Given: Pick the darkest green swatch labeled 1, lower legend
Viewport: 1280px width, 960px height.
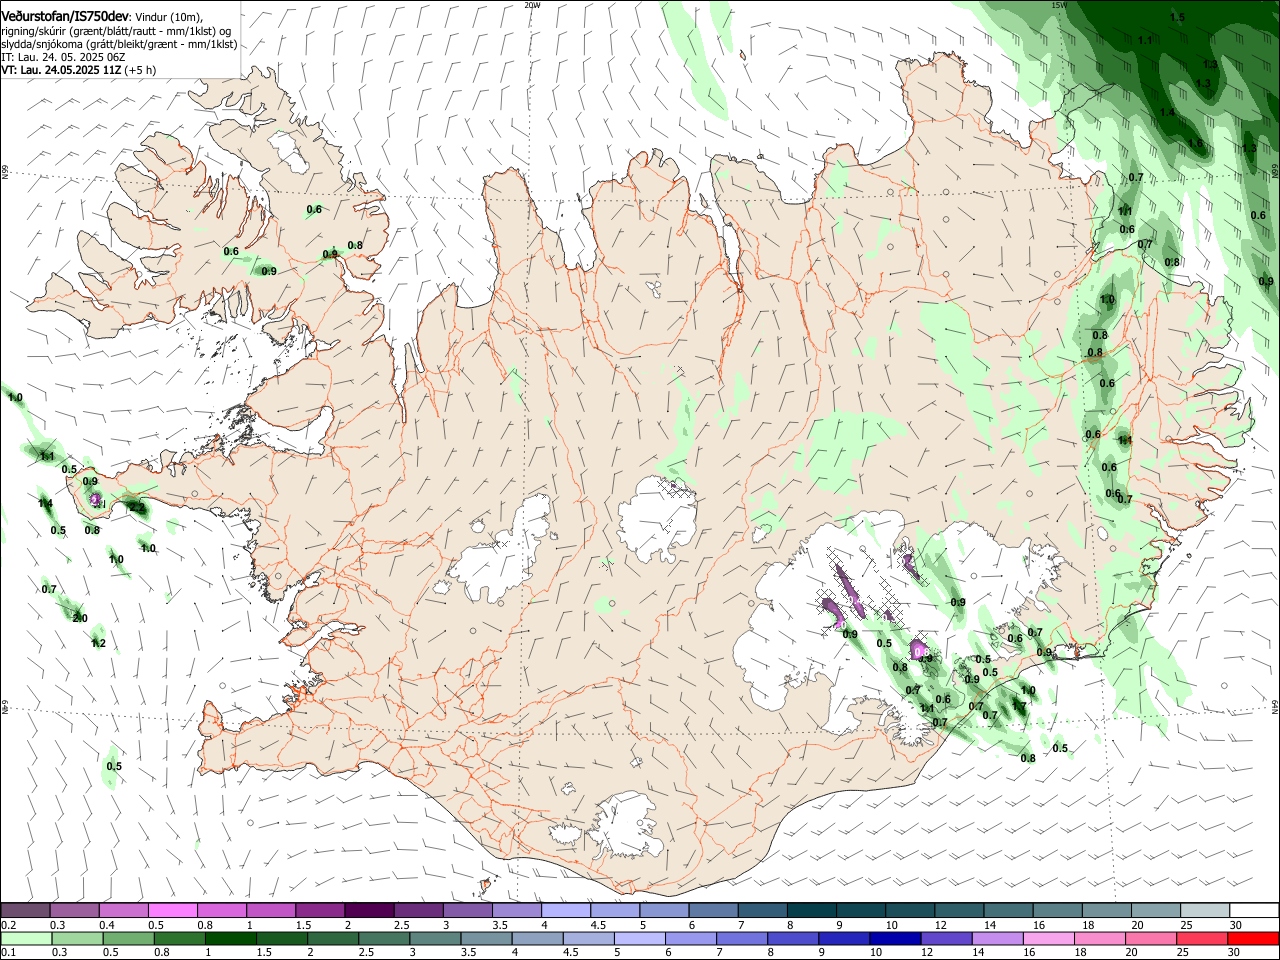Looking at the screenshot, I should [x=229, y=939].
